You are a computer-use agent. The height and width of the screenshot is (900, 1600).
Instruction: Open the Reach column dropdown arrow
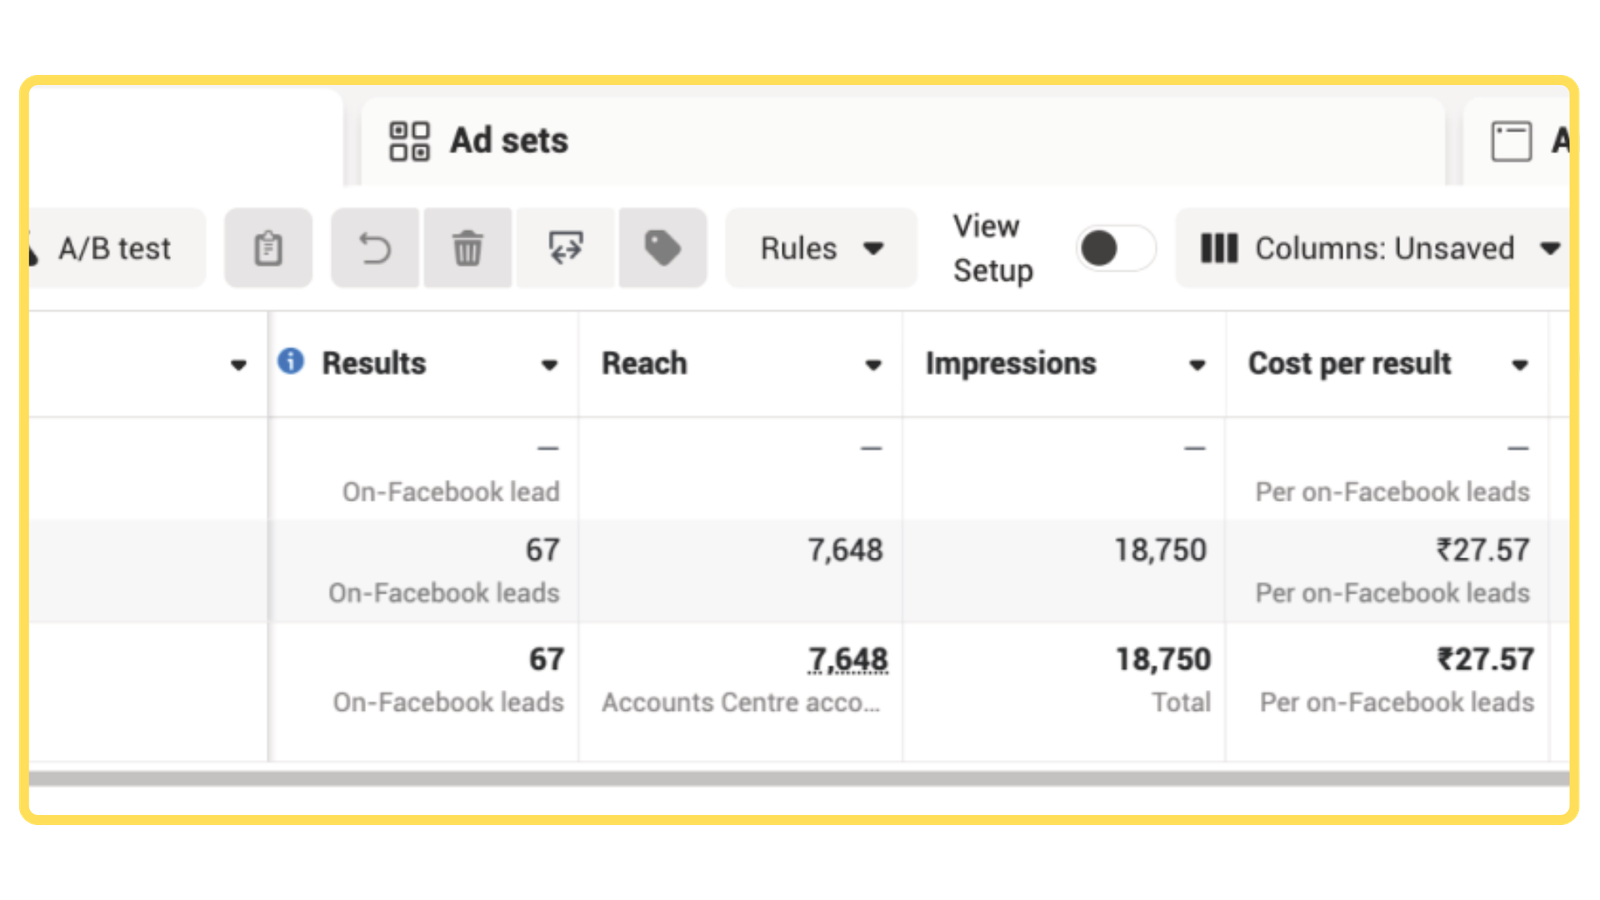click(x=873, y=365)
